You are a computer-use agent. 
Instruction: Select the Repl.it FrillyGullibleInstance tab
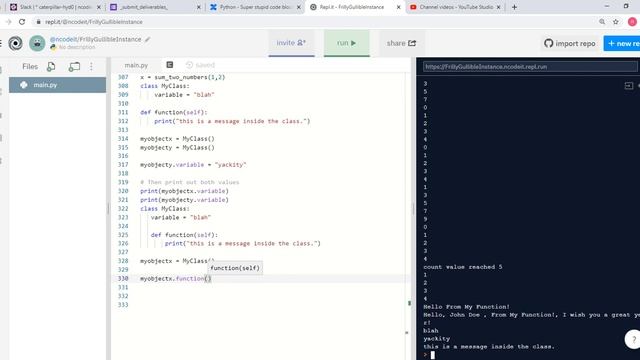(354, 7)
